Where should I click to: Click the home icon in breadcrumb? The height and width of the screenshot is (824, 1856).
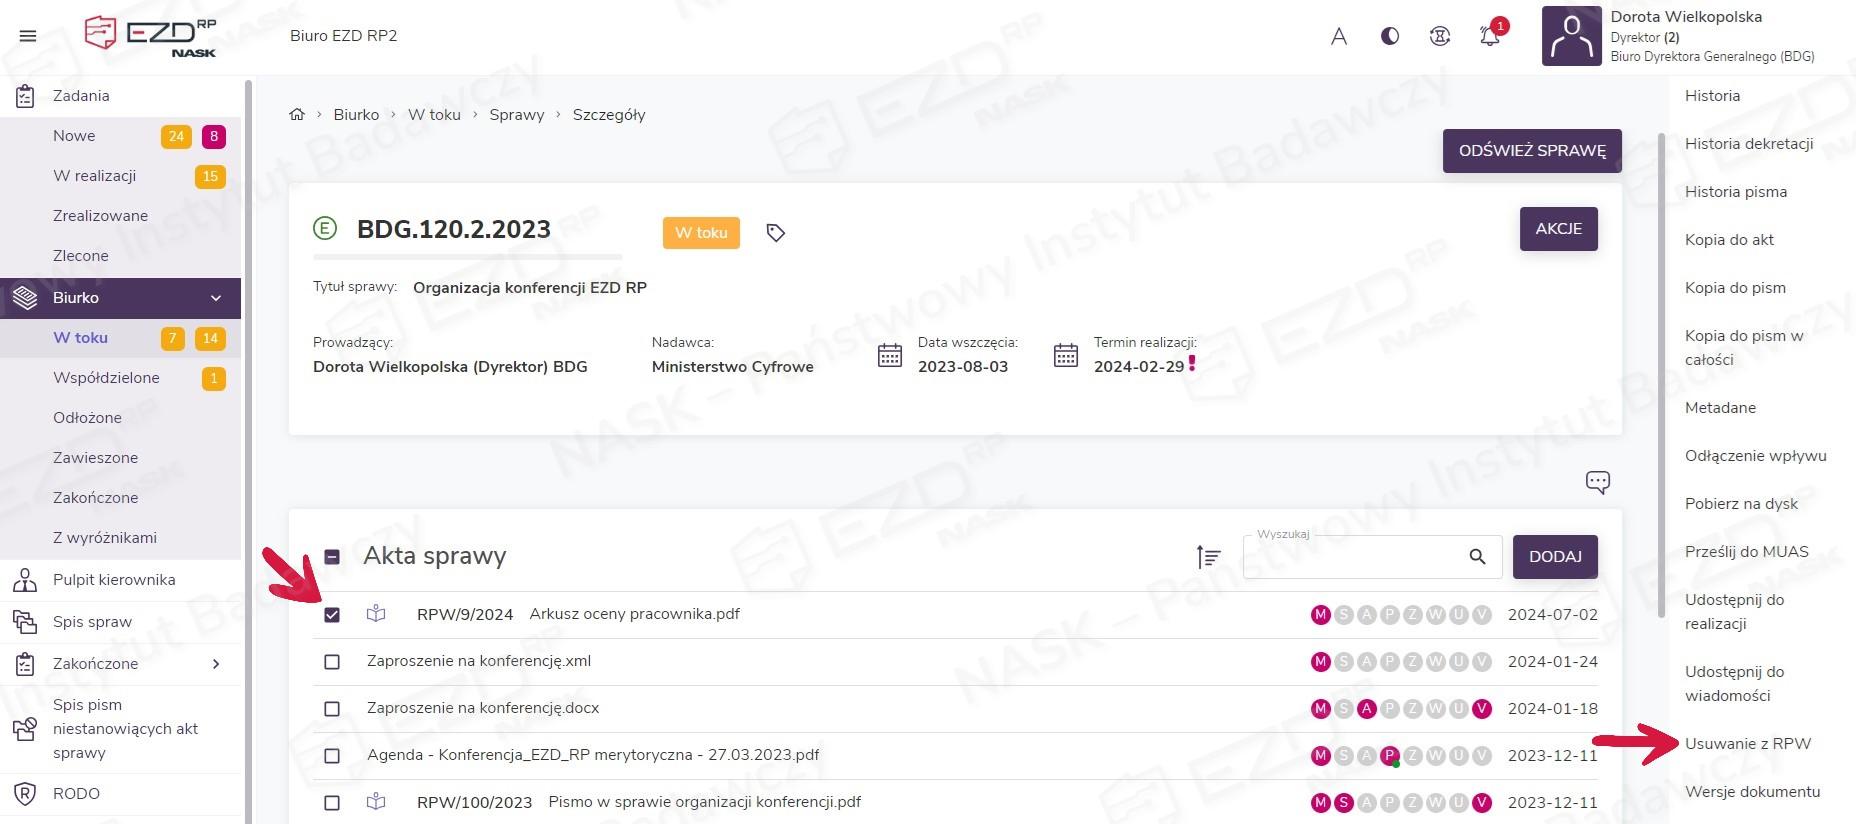297,115
